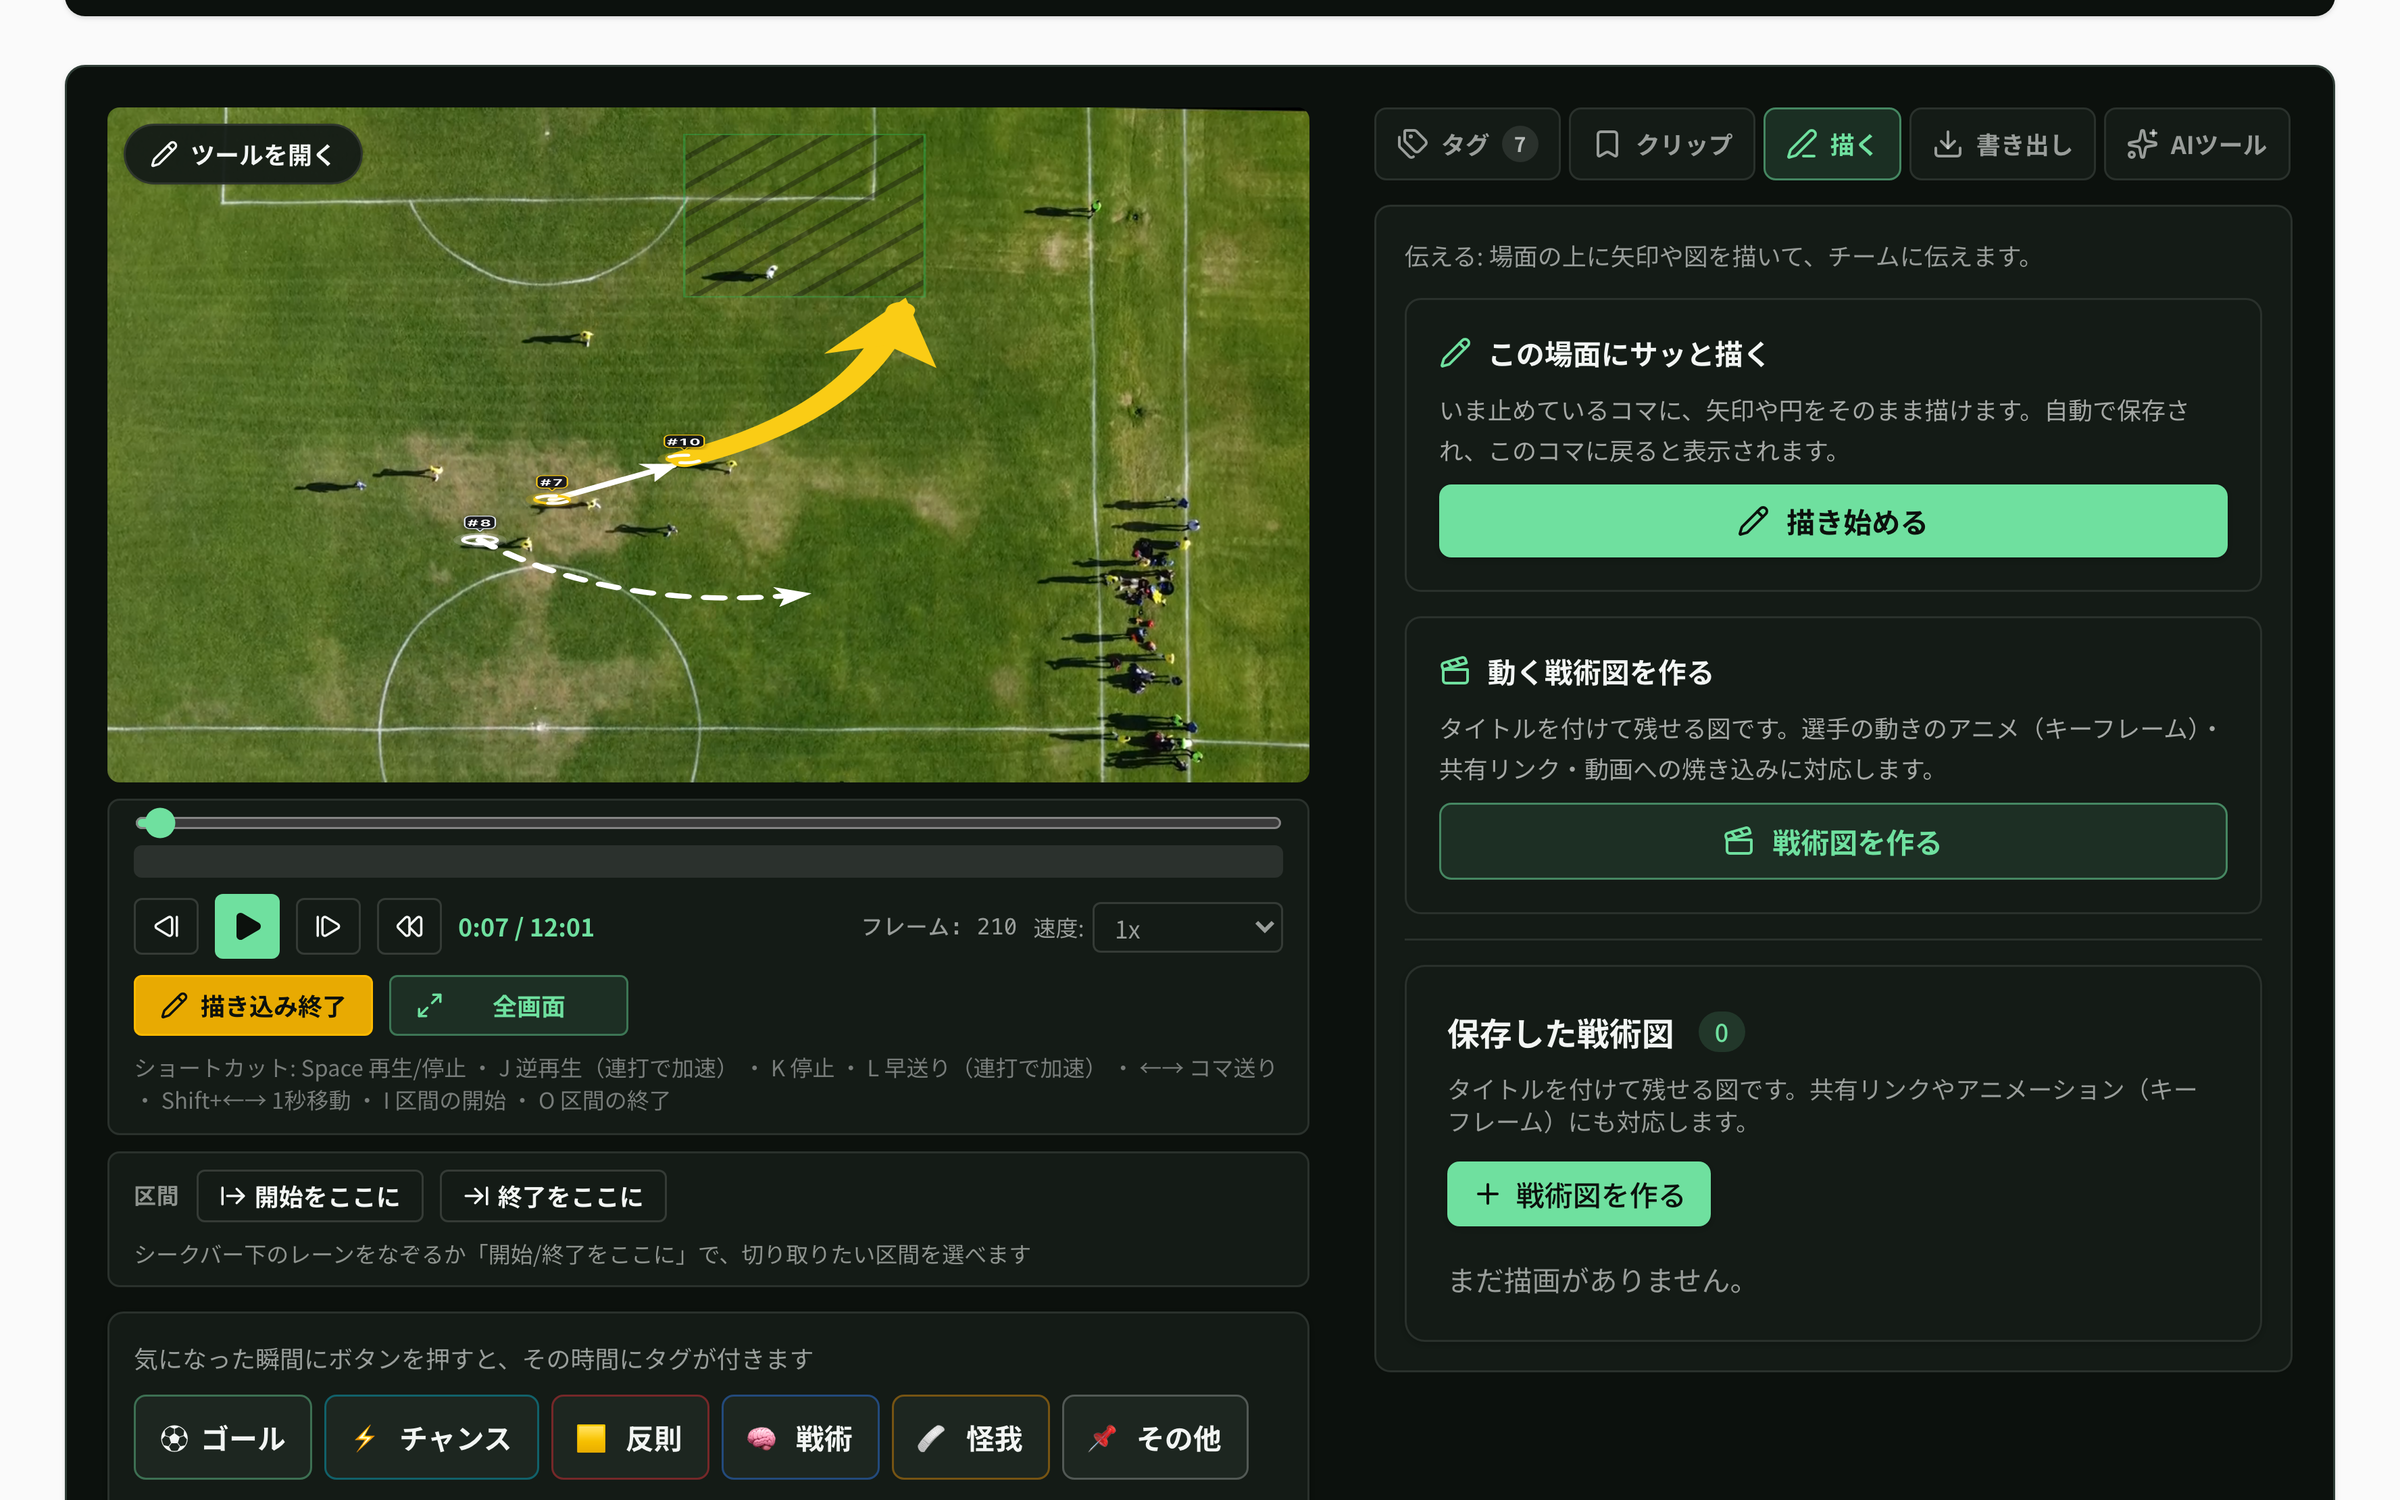The width and height of the screenshot is (2400, 1500).
Task: Start video playback with the green play button
Action: click(x=247, y=927)
